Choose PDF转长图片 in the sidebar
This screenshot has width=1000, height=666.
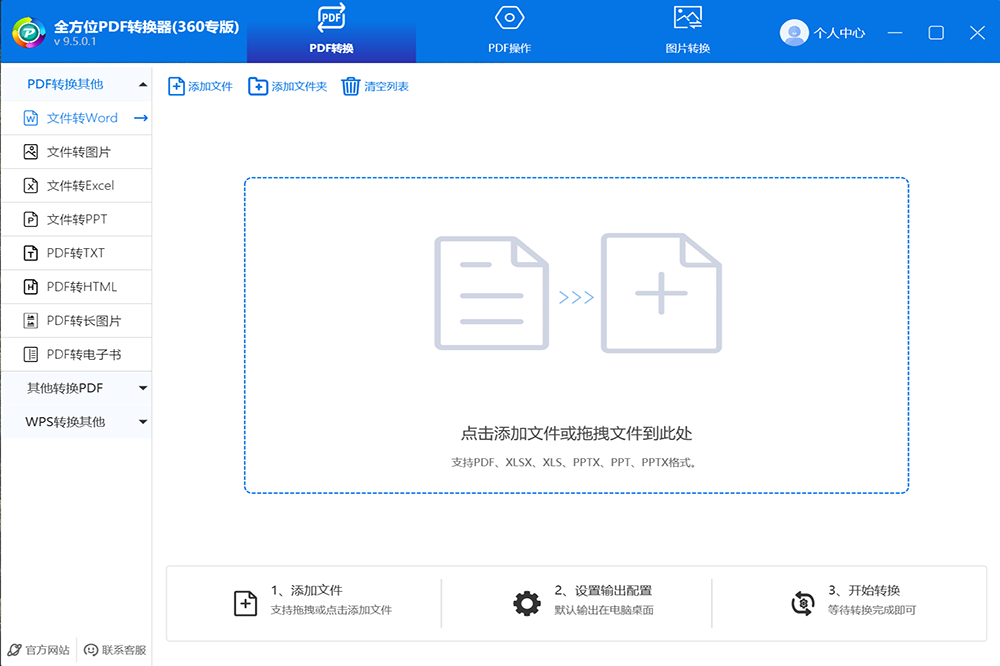pos(83,321)
